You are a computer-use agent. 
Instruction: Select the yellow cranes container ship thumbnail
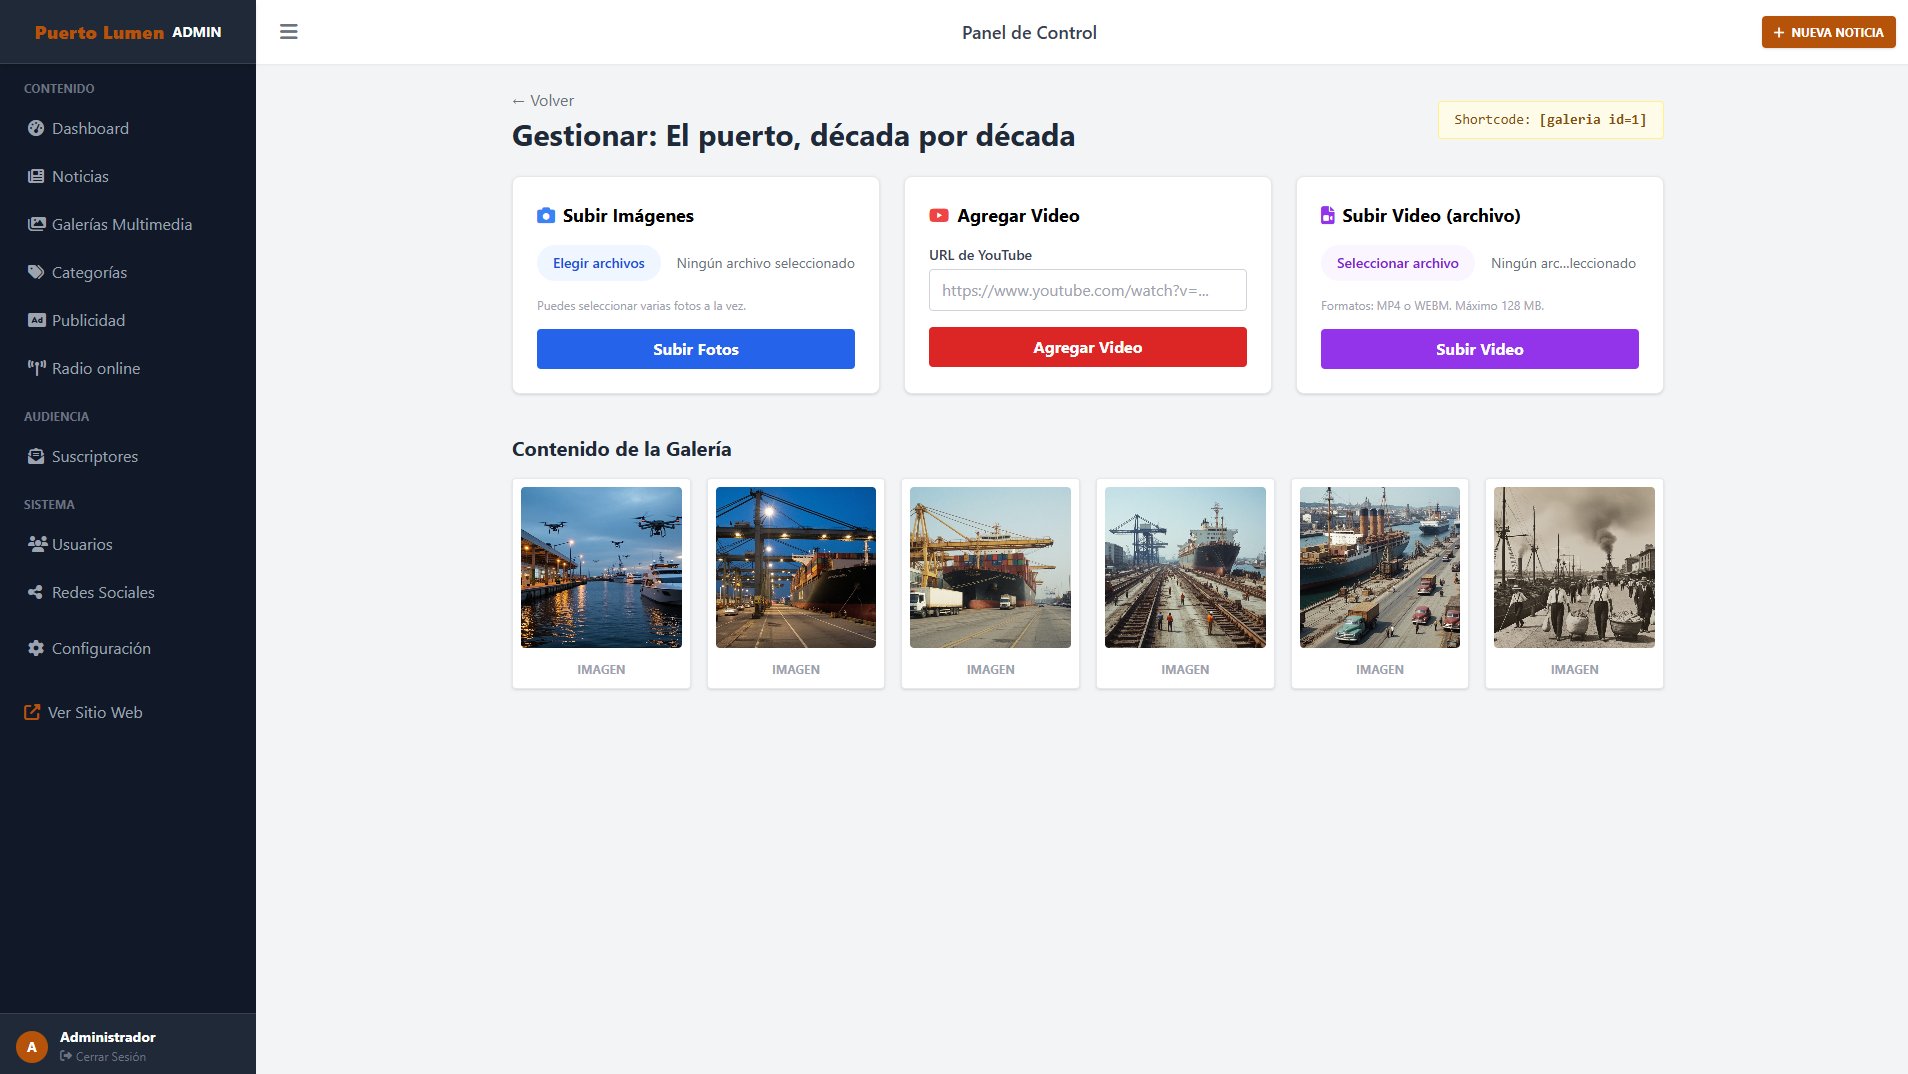click(x=990, y=567)
